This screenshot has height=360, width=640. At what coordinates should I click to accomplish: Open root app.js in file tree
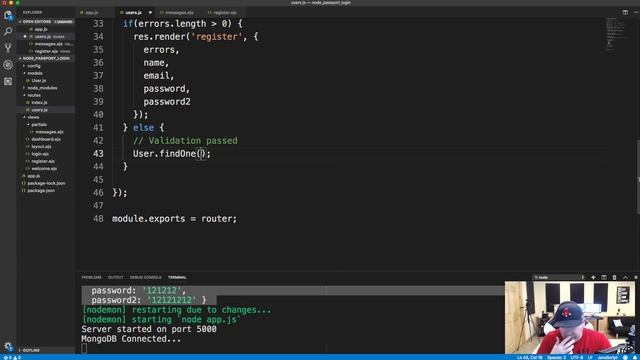(33, 176)
